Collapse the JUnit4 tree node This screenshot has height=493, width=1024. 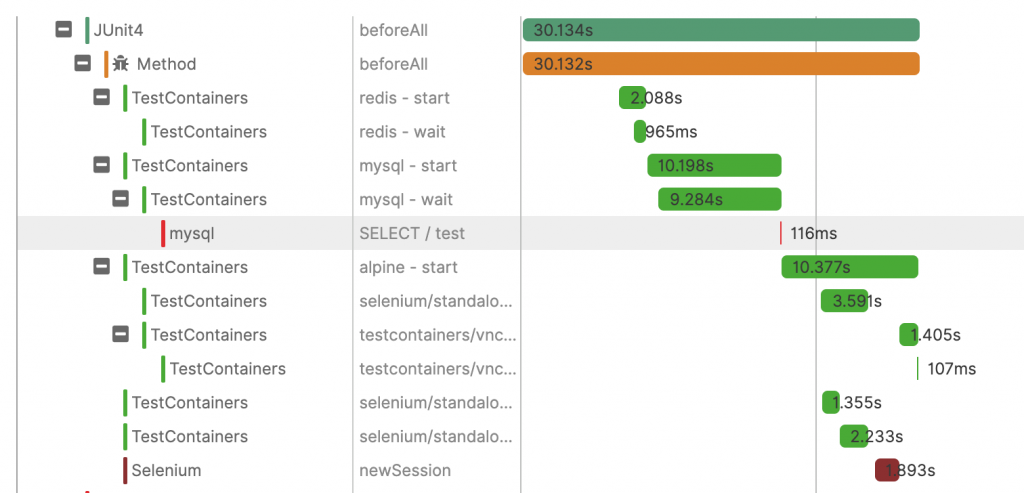pyautogui.click(x=63, y=29)
